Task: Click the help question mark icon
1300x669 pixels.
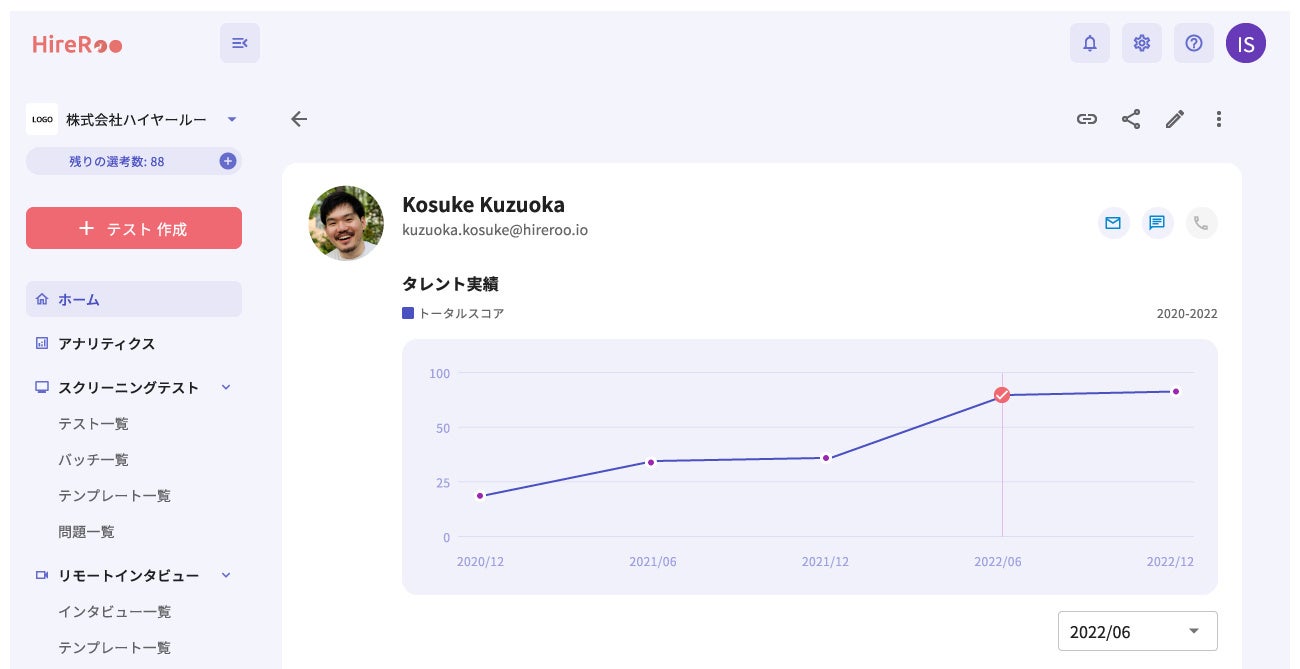Action: [1194, 43]
